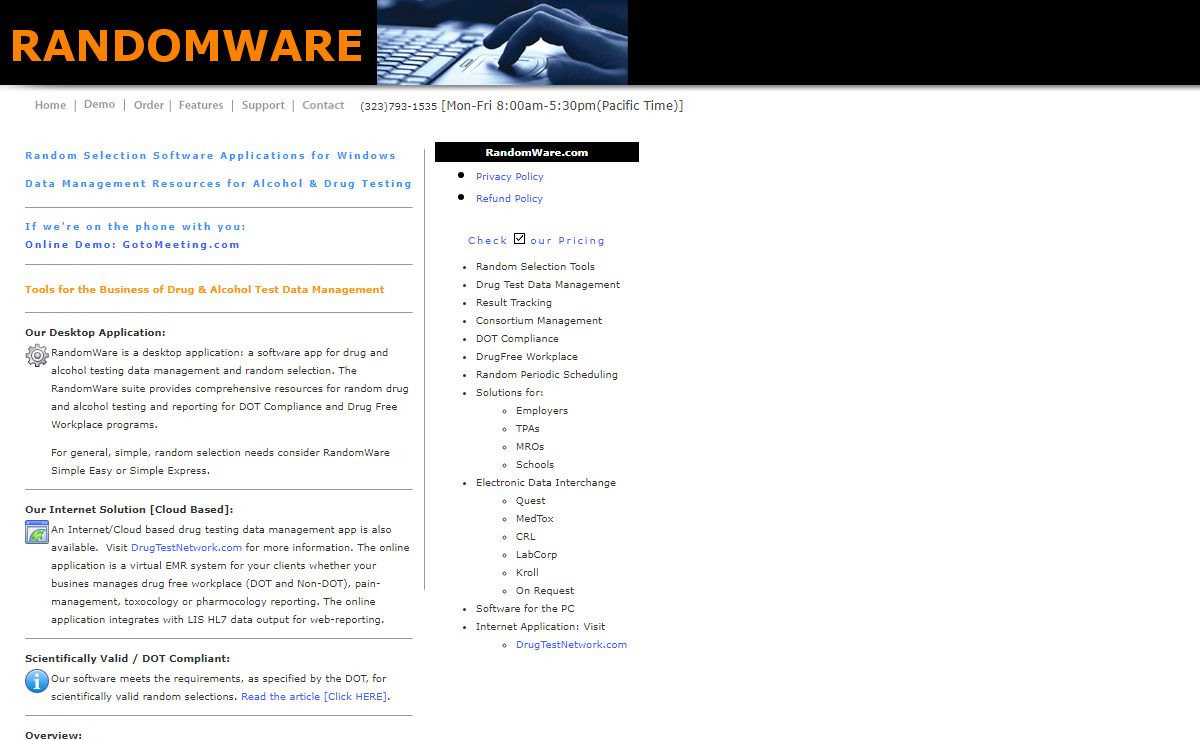Image resolution: width=1200 pixels, height=740 pixels.
Task: Open the Refund Policy link
Action: point(509,198)
